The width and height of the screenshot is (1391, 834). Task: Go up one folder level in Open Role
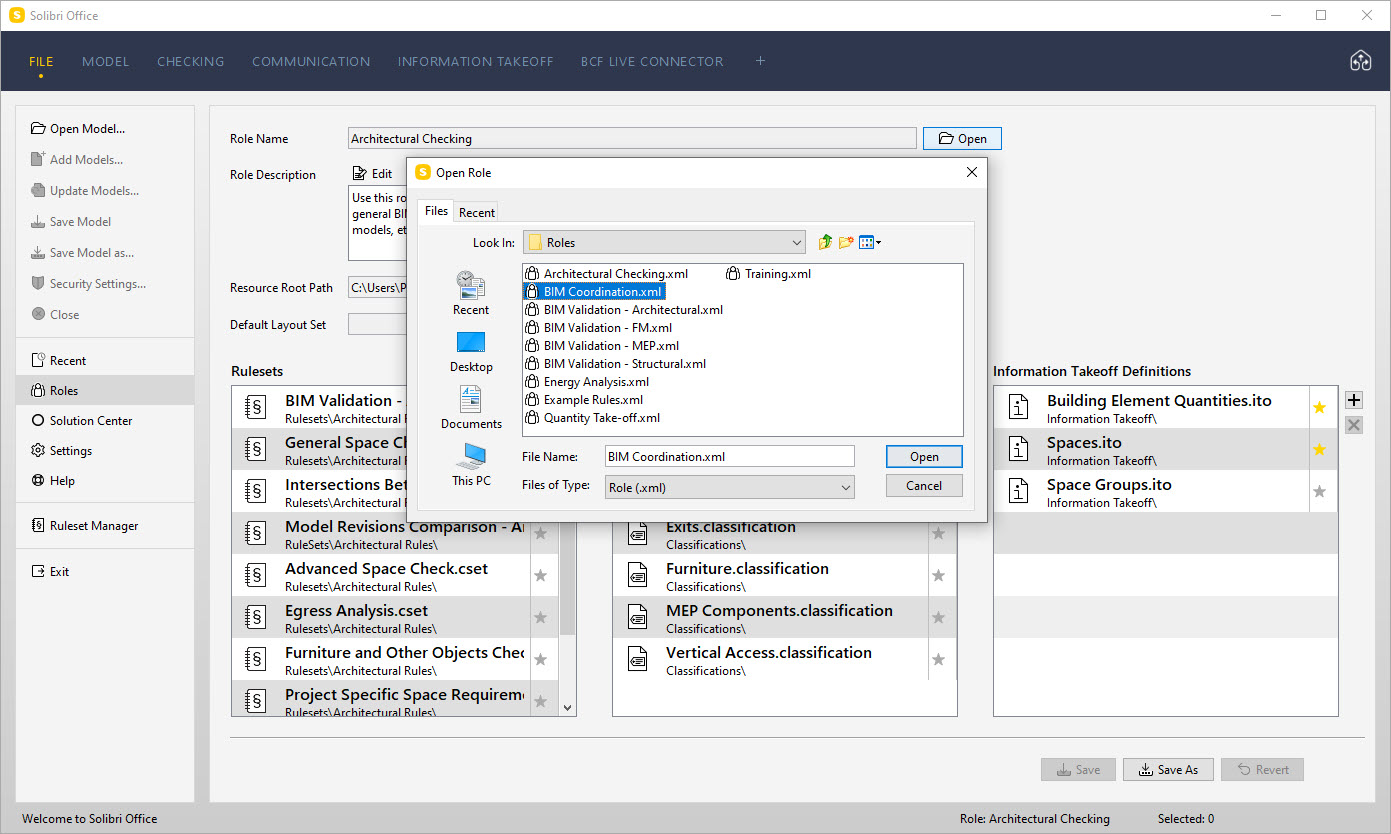pos(825,242)
